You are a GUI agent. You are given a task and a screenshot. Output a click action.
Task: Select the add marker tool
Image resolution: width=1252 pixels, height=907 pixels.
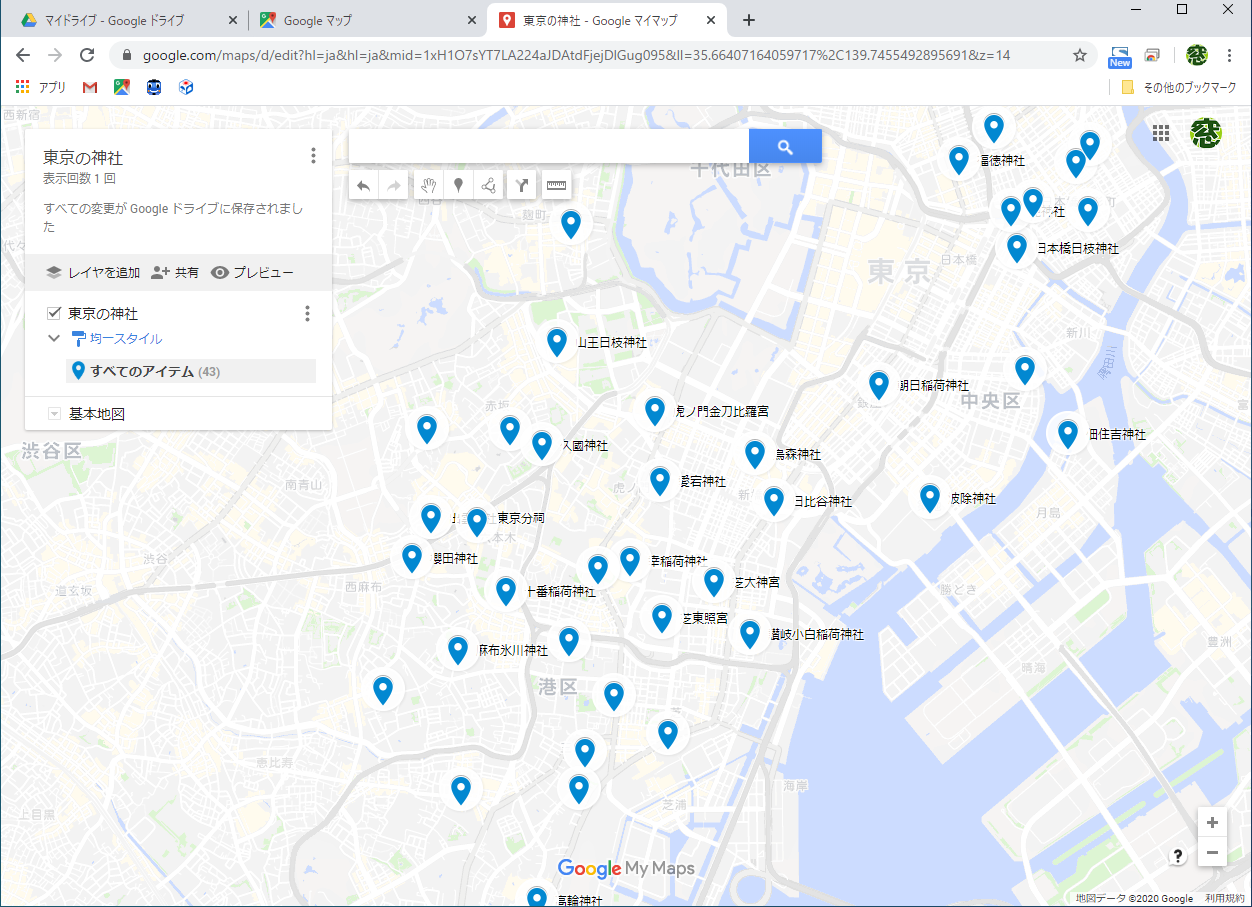458,185
